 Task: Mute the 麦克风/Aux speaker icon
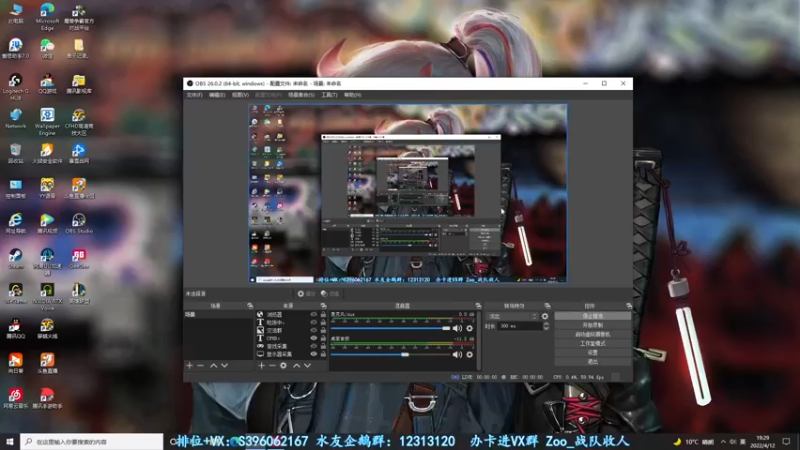[457, 329]
